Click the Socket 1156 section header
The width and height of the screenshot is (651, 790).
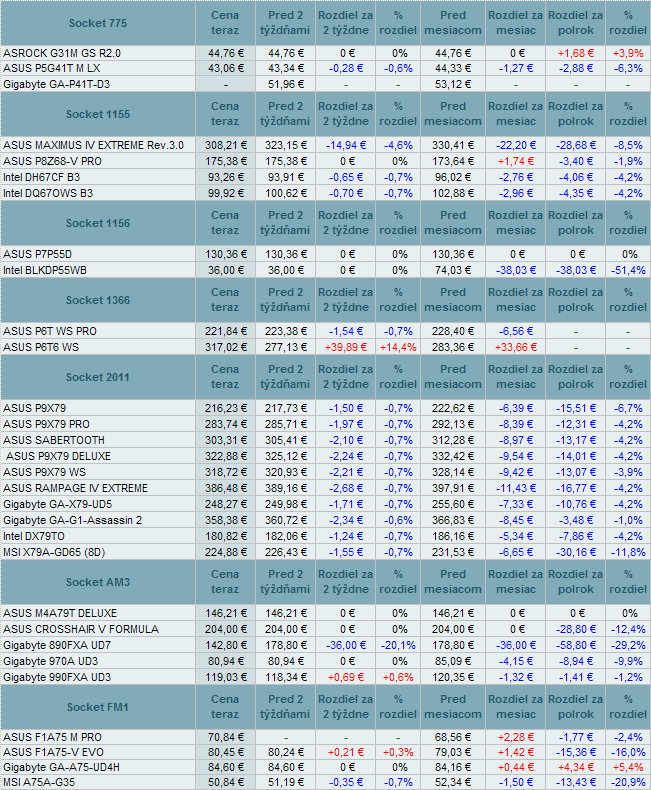coord(98,223)
